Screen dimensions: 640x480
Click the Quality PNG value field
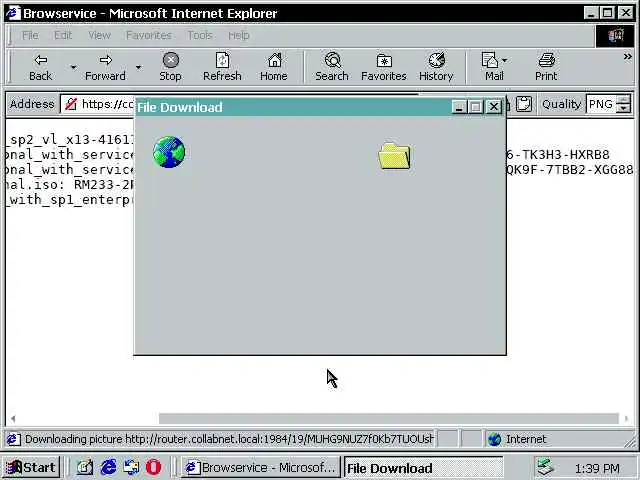coord(601,104)
